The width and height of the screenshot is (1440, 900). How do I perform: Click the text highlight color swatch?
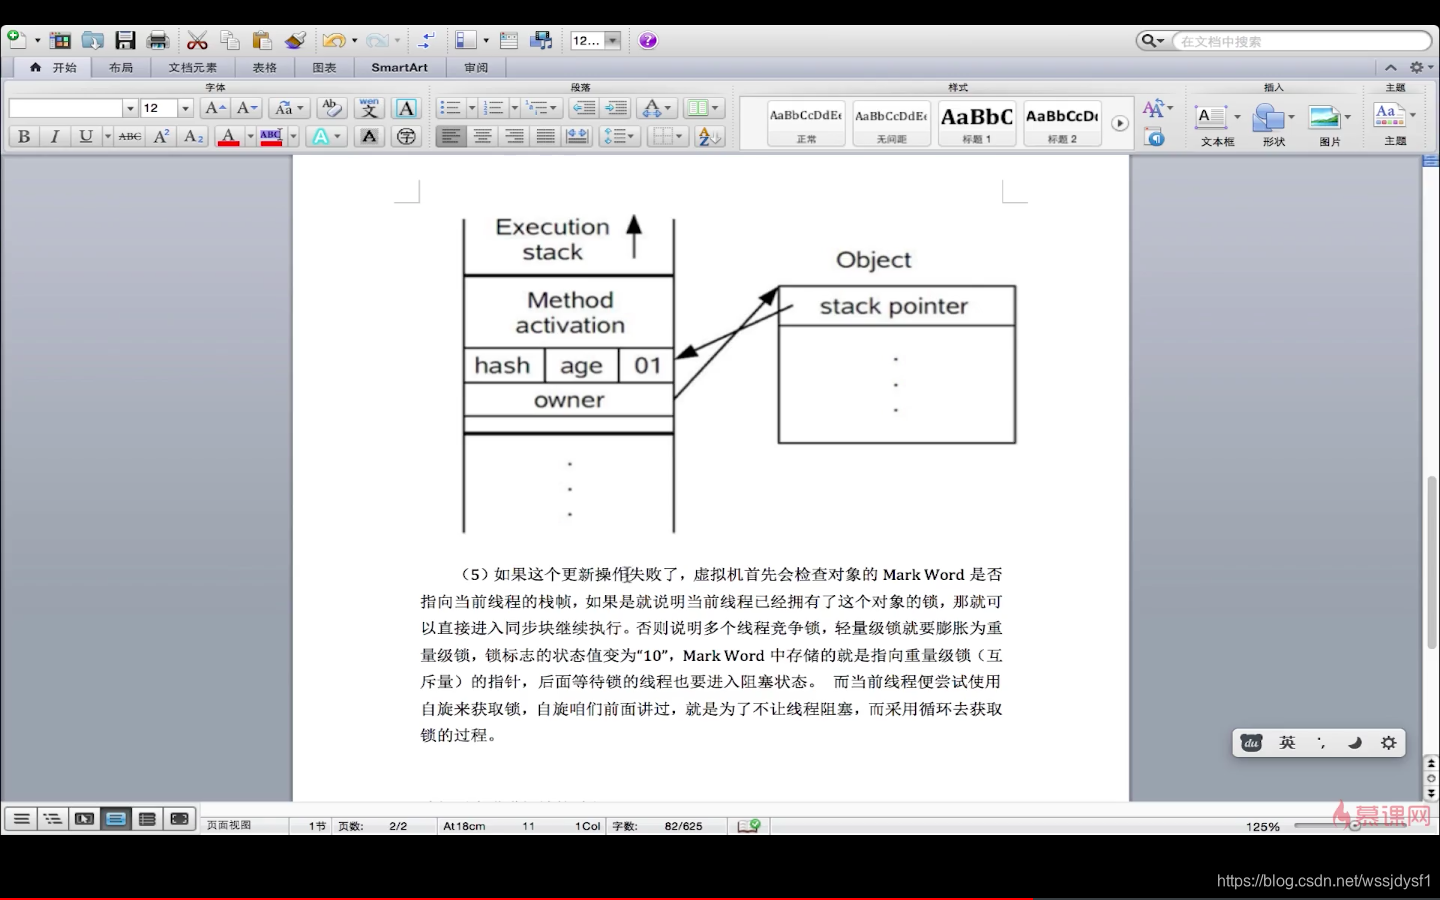pyautogui.click(x=271, y=136)
